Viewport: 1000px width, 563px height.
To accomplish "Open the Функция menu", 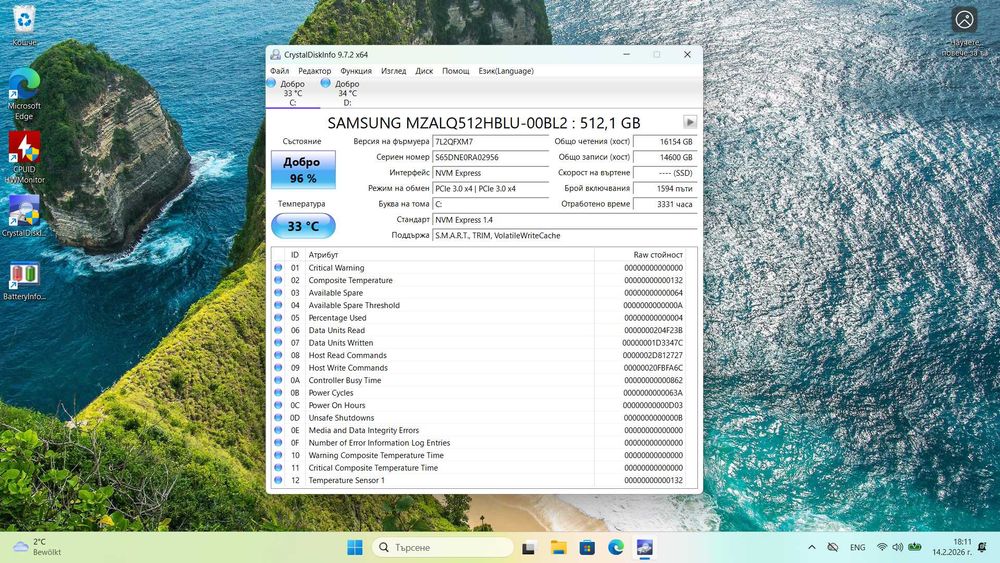I will pyautogui.click(x=356, y=71).
